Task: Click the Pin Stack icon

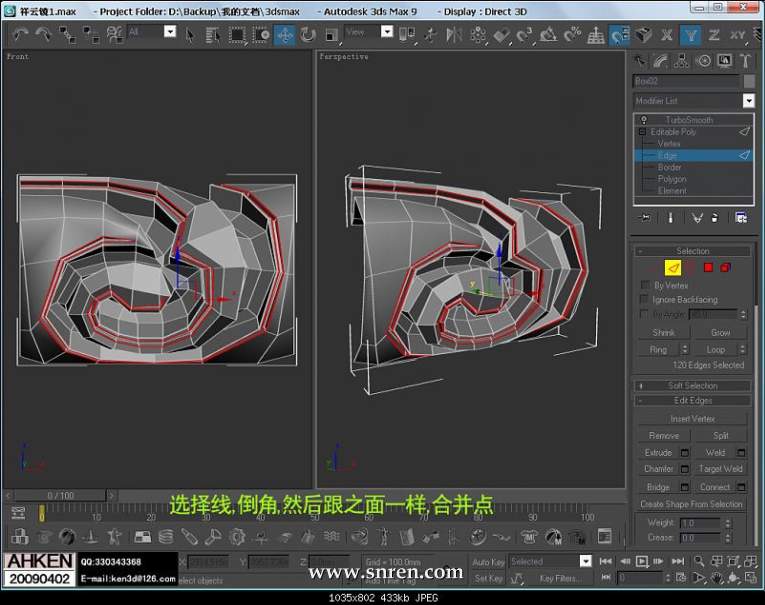Action: (644, 218)
